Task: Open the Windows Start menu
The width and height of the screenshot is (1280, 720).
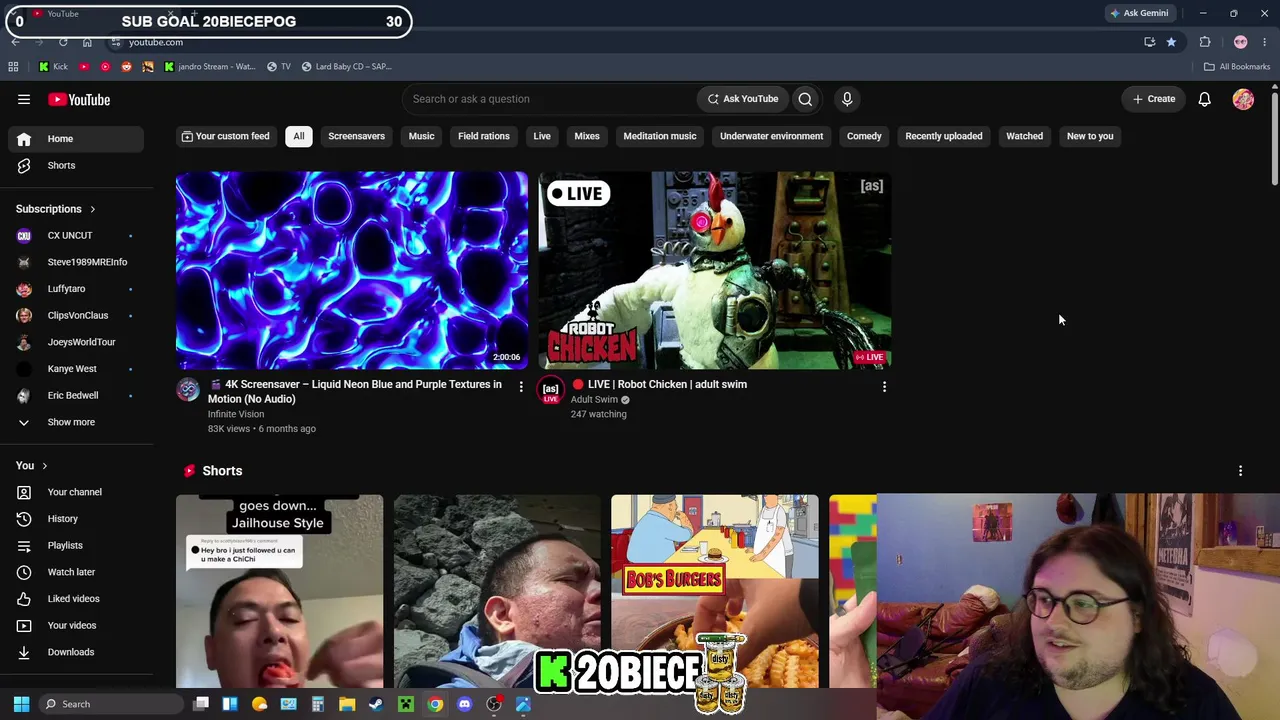Action: point(21,704)
